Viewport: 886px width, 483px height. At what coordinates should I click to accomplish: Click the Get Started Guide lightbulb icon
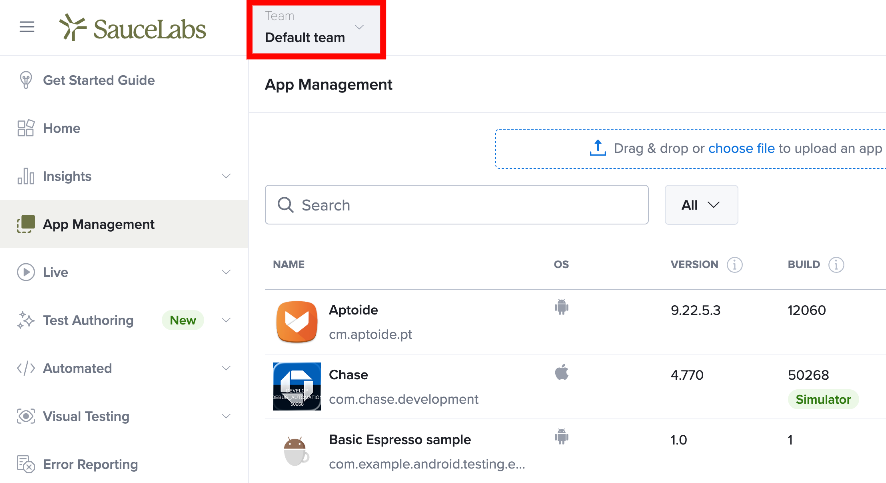pyautogui.click(x=25, y=80)
